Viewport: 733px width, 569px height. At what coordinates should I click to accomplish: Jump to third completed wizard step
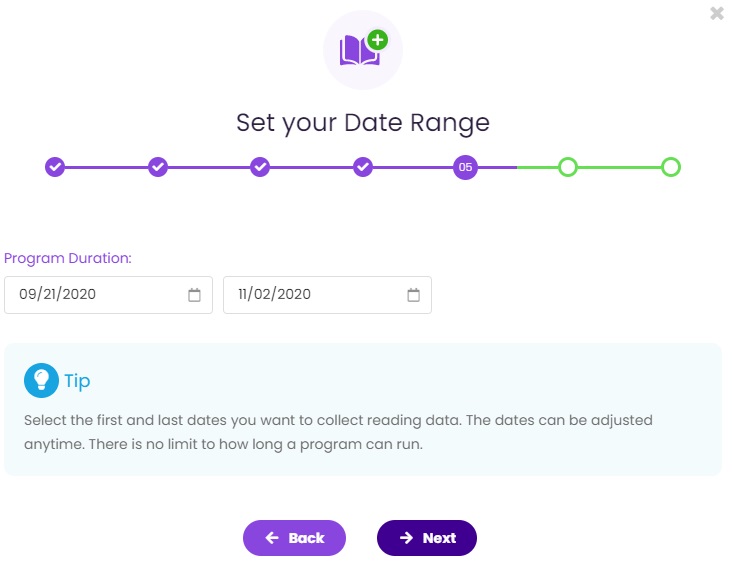coord(260,167)
